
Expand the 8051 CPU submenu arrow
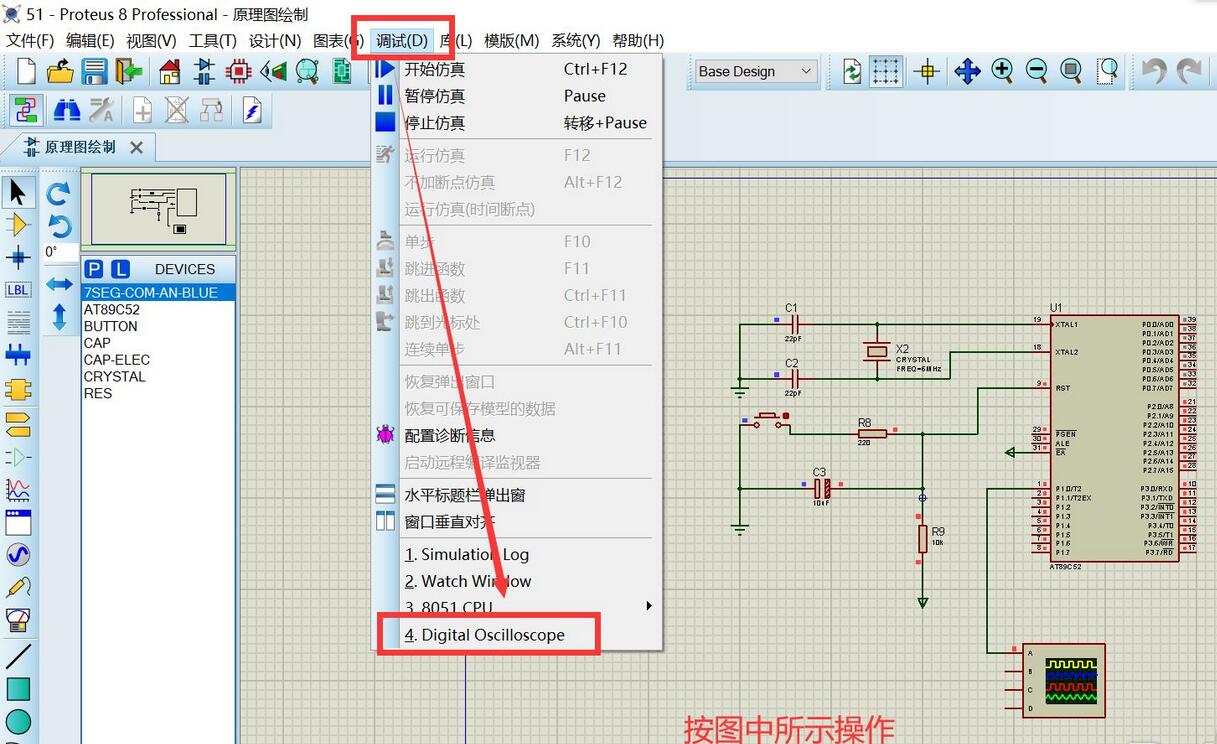pyautogui.click(x=649, y=606)
